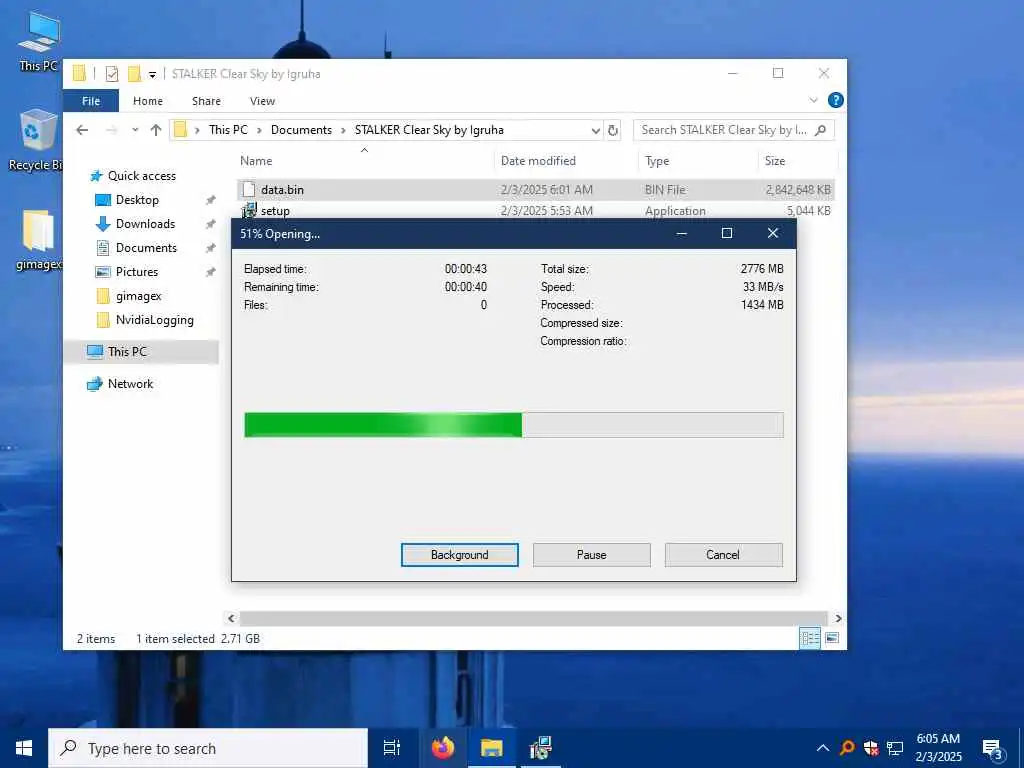Image resolution: width=1024 pixels, height=768 pixels.
Task: Refresh the folder view
Action: pyautogui.click(x=613, y=131)
